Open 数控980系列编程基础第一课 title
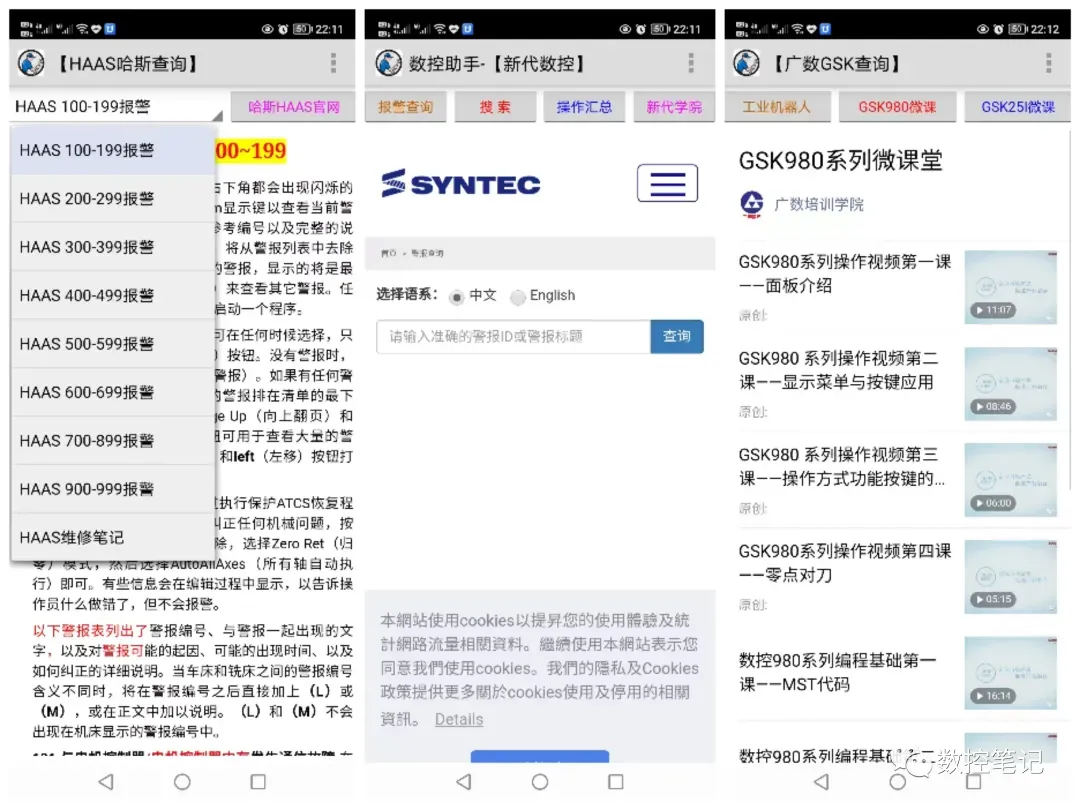The height and width of the screenshot is (810, 1080). click(838, 672)
